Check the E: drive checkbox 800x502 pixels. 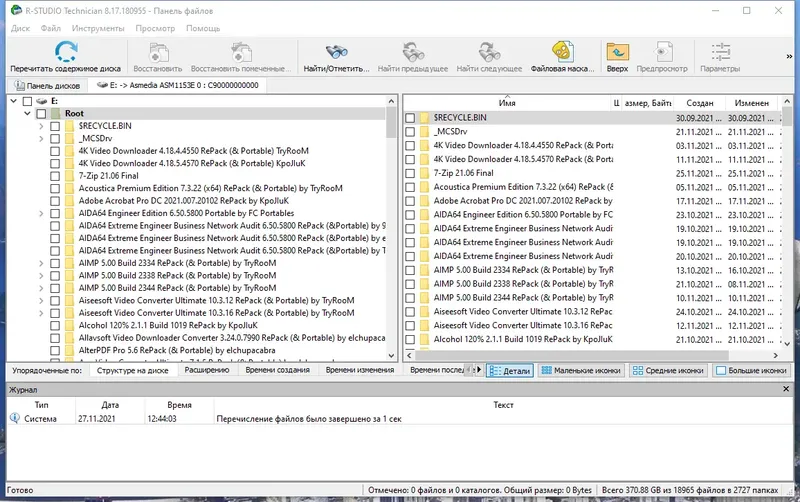click(28, 101)
